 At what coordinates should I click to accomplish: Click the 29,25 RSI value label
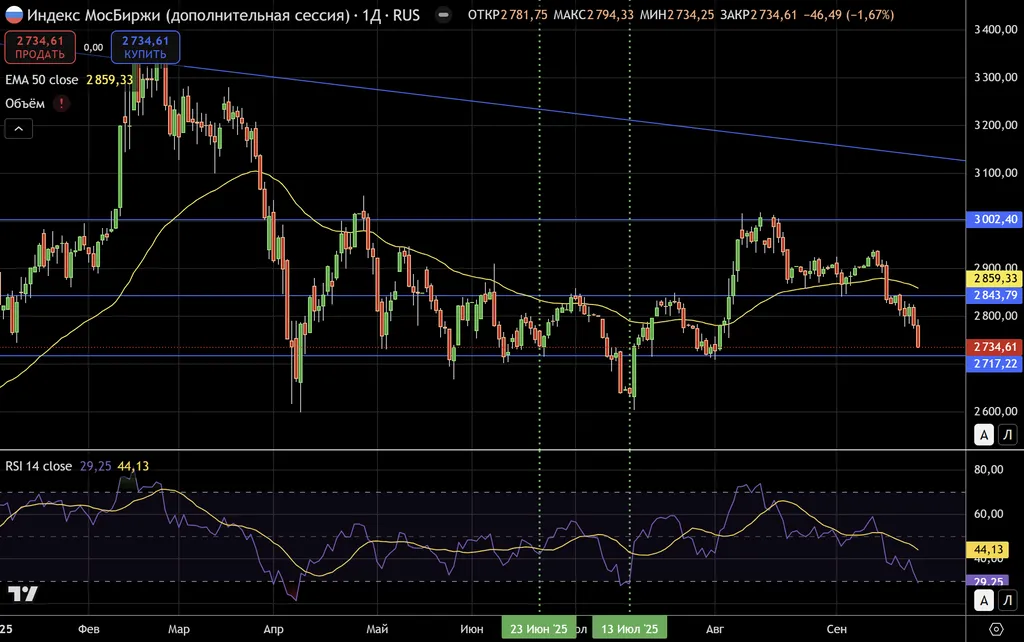994,581
